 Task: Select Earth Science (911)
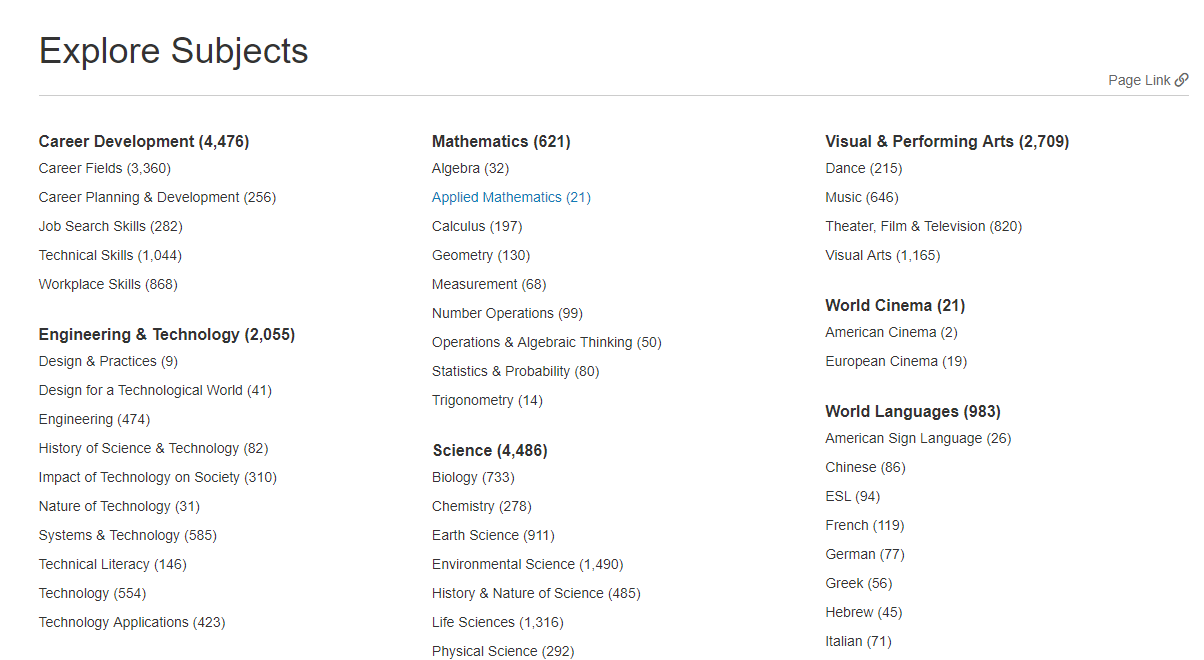click(x=493, y=535)
